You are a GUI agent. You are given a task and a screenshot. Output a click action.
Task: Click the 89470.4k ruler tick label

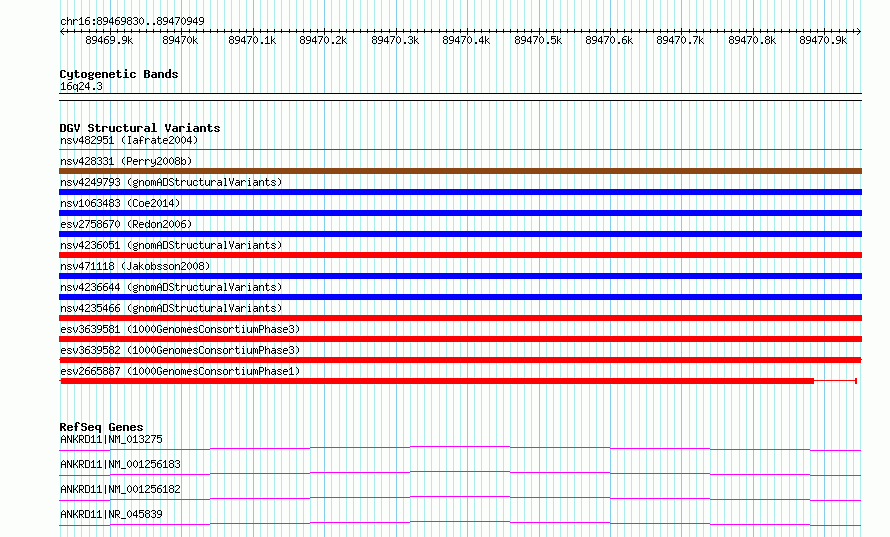click(466, 40)
